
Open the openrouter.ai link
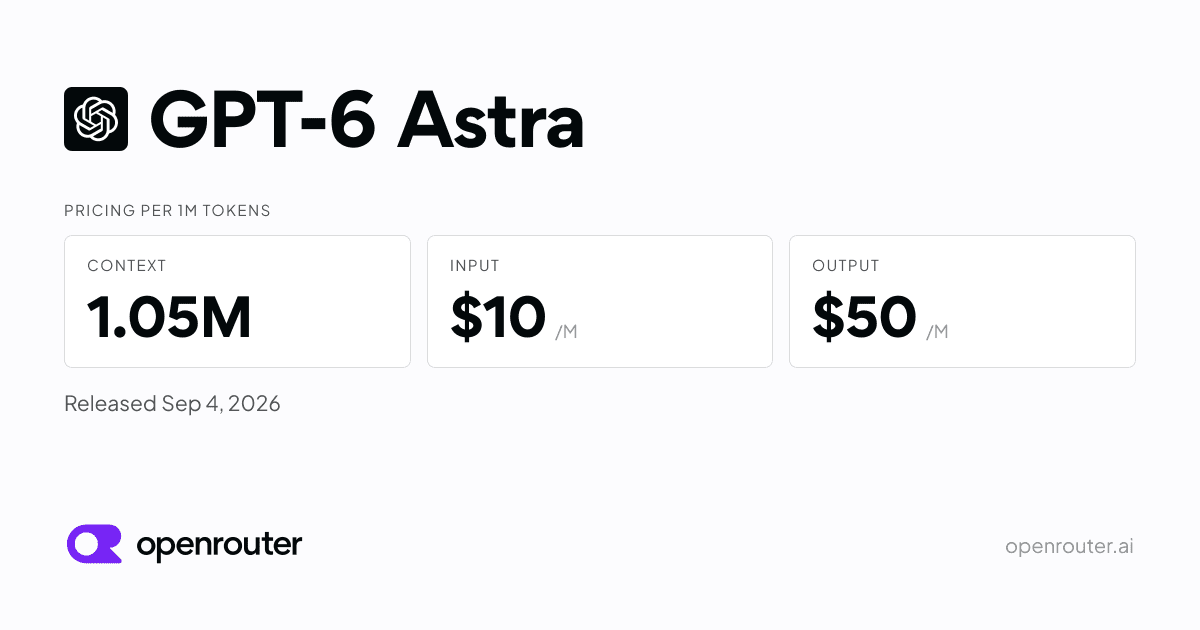pos(1069,546)
